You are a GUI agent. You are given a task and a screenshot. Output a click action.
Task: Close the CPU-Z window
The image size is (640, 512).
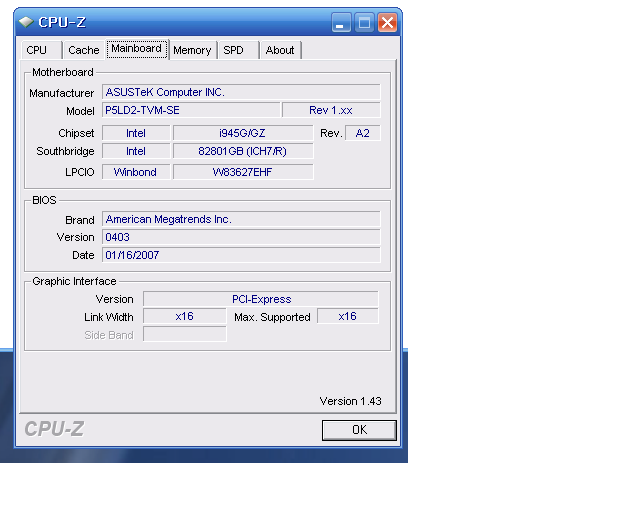pyautogui.click(x=387, y=22)
